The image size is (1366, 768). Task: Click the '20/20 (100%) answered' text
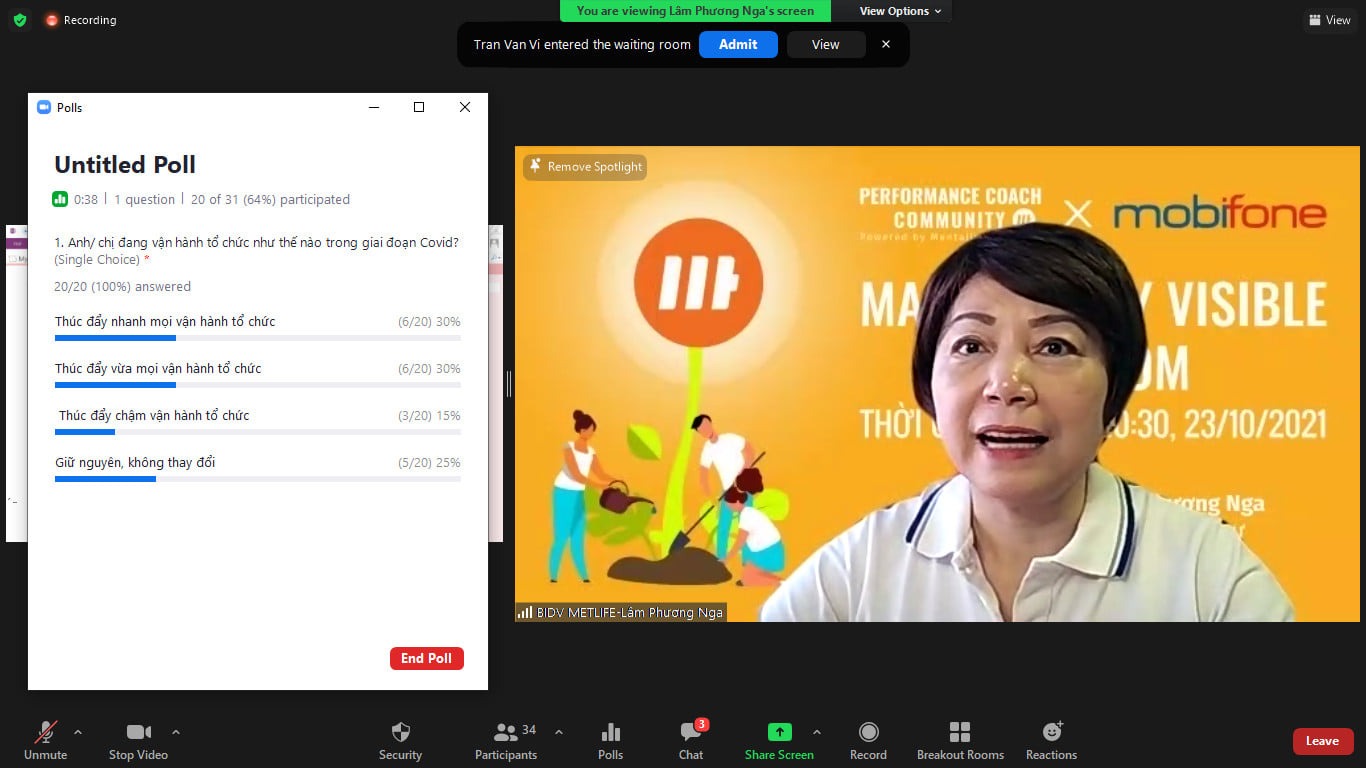[123, 286]
